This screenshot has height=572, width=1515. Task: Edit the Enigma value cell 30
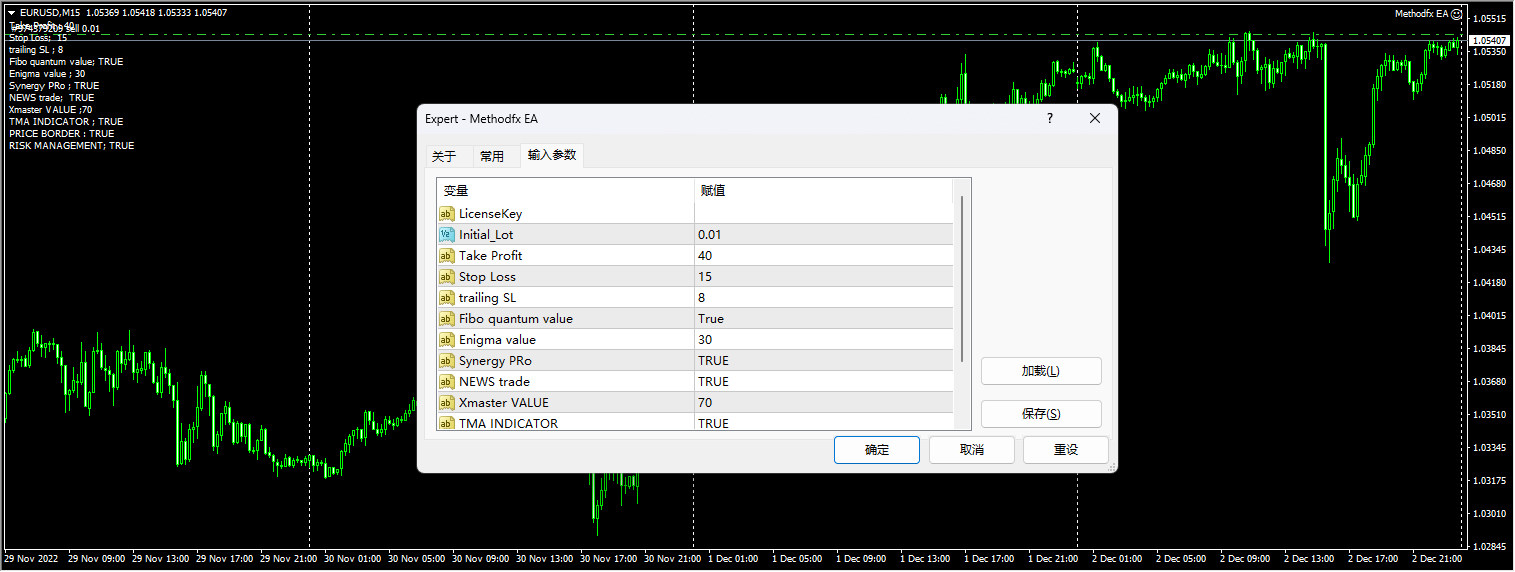point(824,340)
